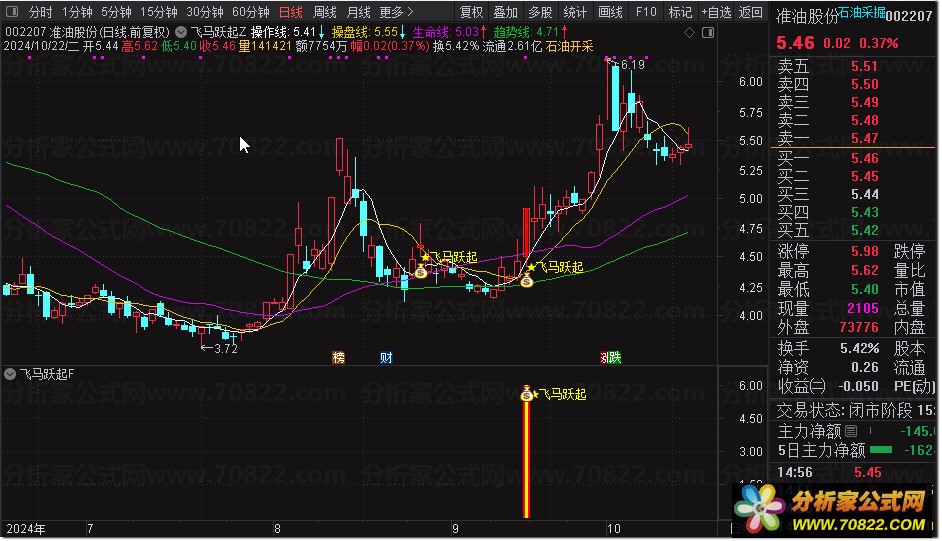Screen dimensions: 942x541
Task: Click the 榜 marker icon
Action: [x=339, y=358]
